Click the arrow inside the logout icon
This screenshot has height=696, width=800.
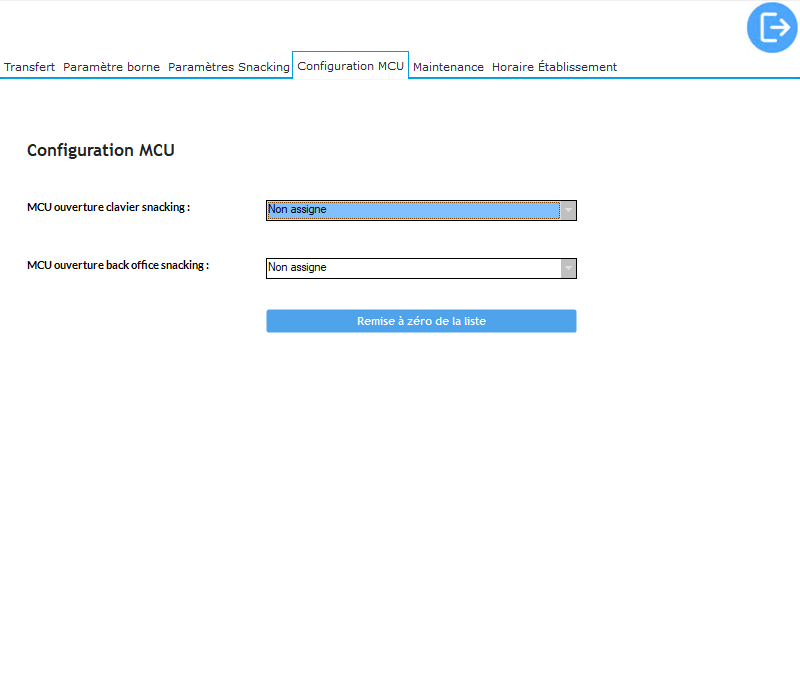(x=780, y=28)
